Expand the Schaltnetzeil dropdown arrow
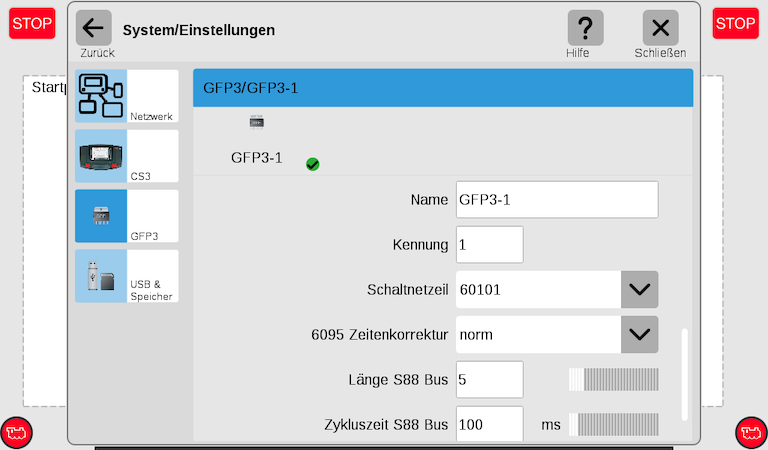768x450 pixels. pyautogui.click(x=639, y=290)
